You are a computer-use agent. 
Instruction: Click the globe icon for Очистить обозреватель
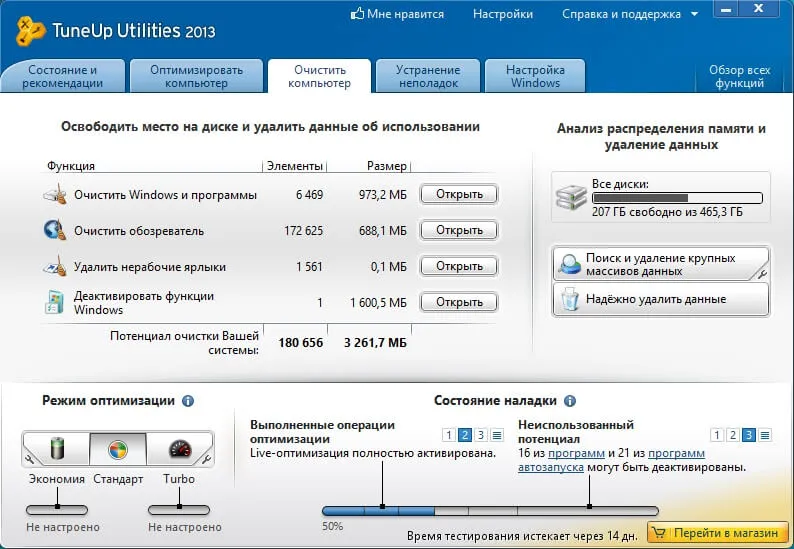pyautogui.click(x=55, y=230)
